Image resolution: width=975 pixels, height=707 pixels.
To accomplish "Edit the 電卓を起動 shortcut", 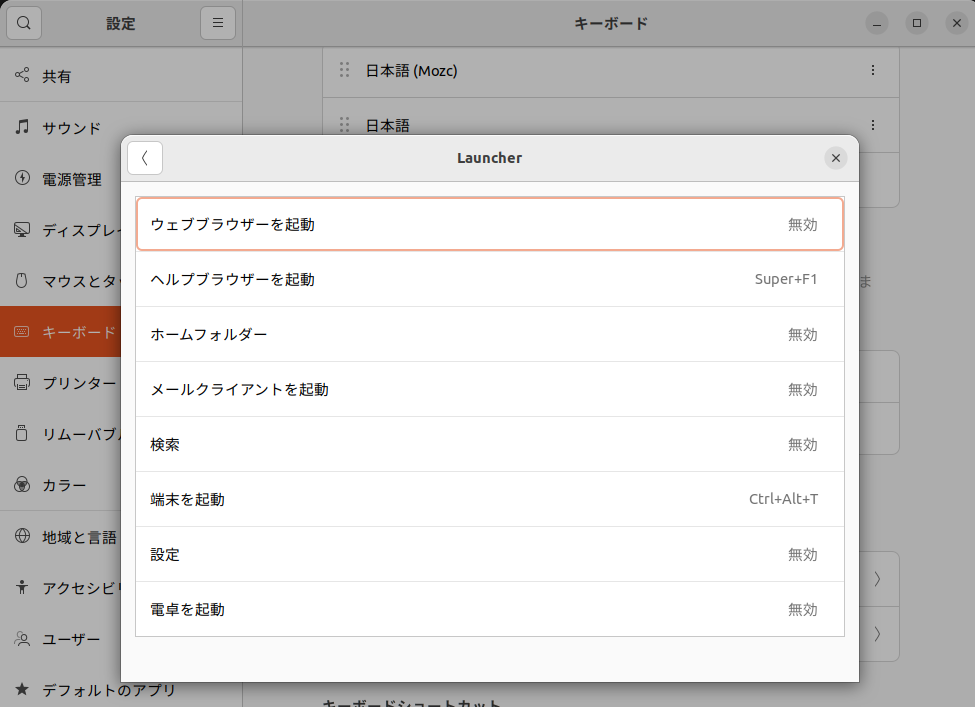I will pyautogui.click(x=490, y=609).
